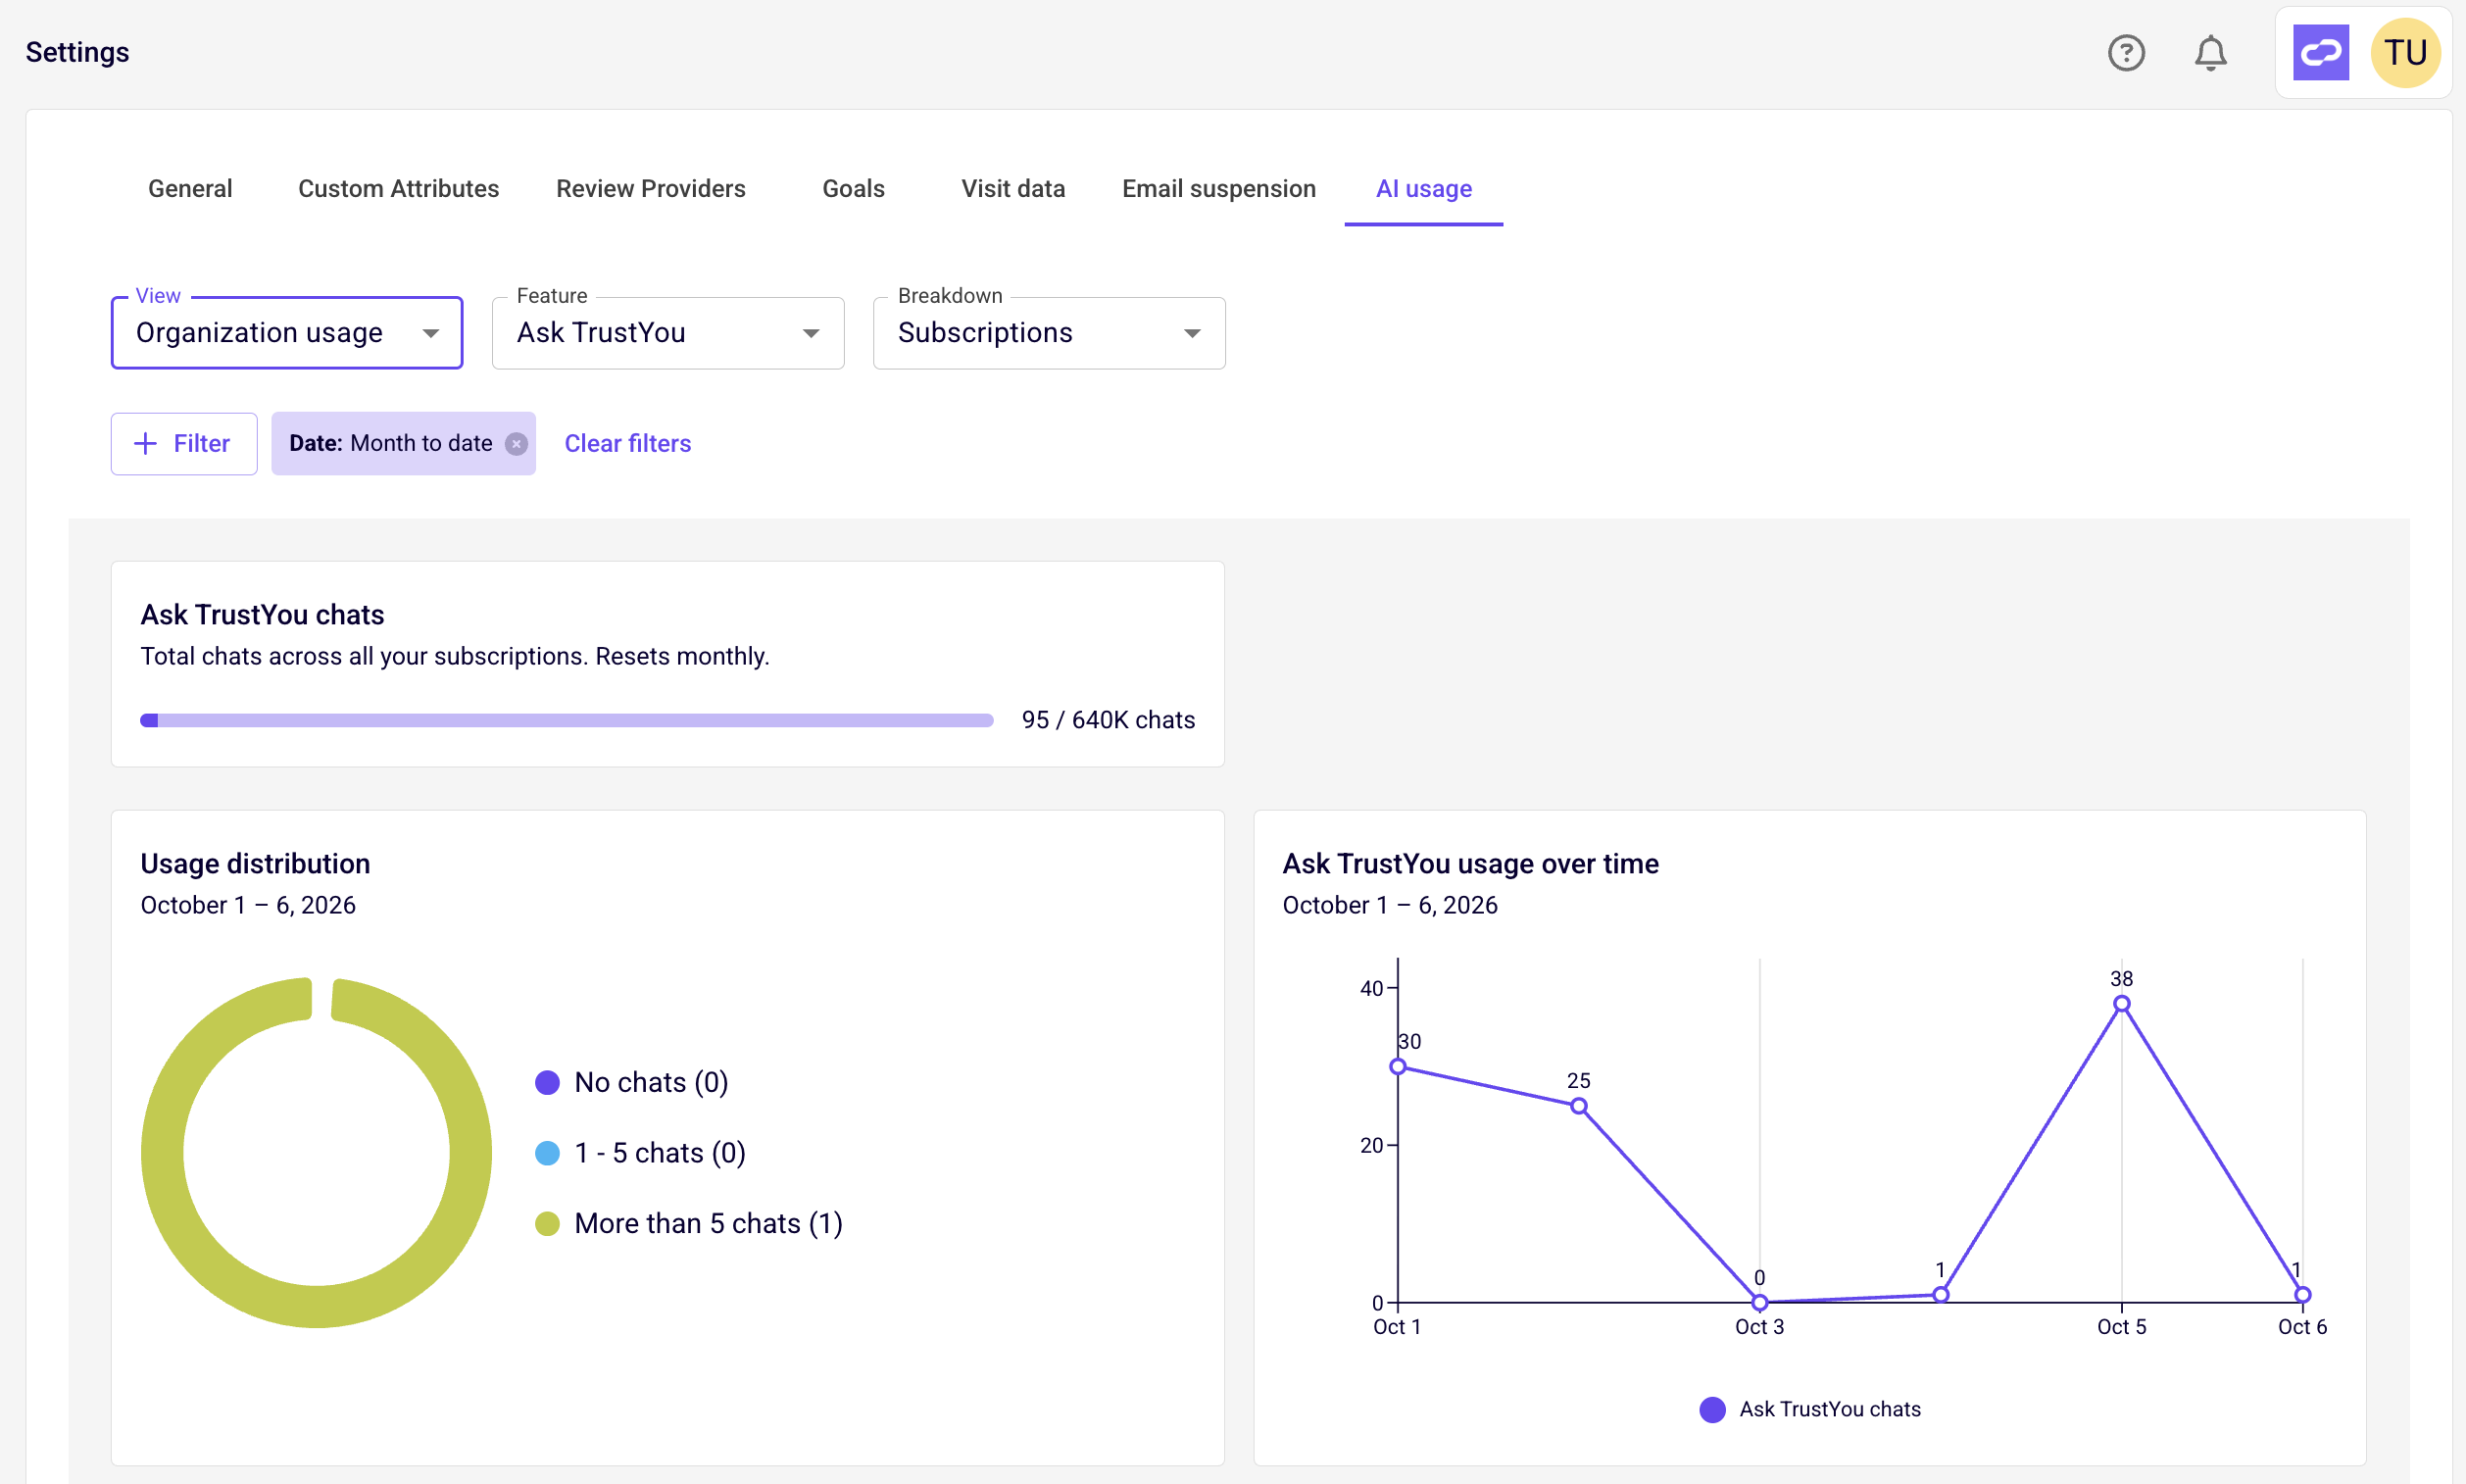Go to Review Providers tab
The height and width of the screenshot is (1484, 2466).
pos(651,189)
